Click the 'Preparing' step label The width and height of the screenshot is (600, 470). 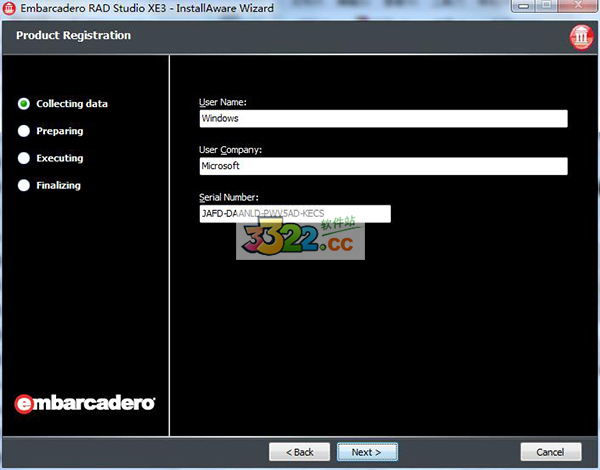[60, 131]
